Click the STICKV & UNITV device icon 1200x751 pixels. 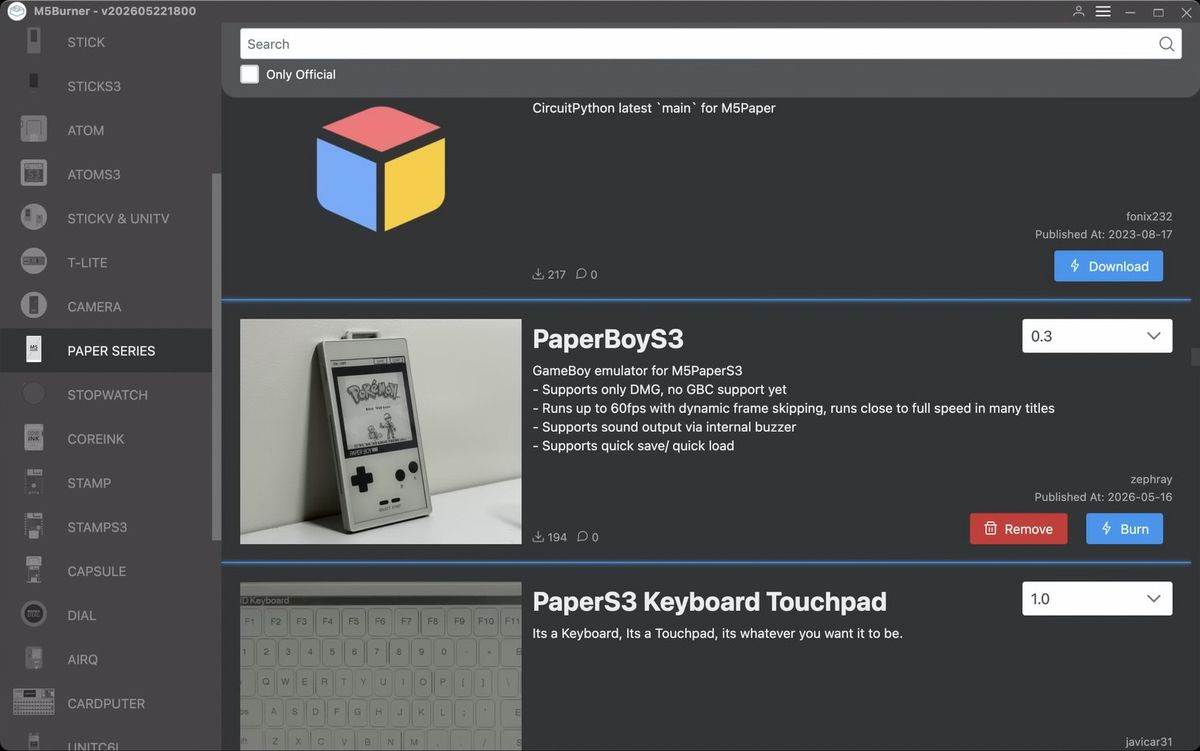[34, 218]
